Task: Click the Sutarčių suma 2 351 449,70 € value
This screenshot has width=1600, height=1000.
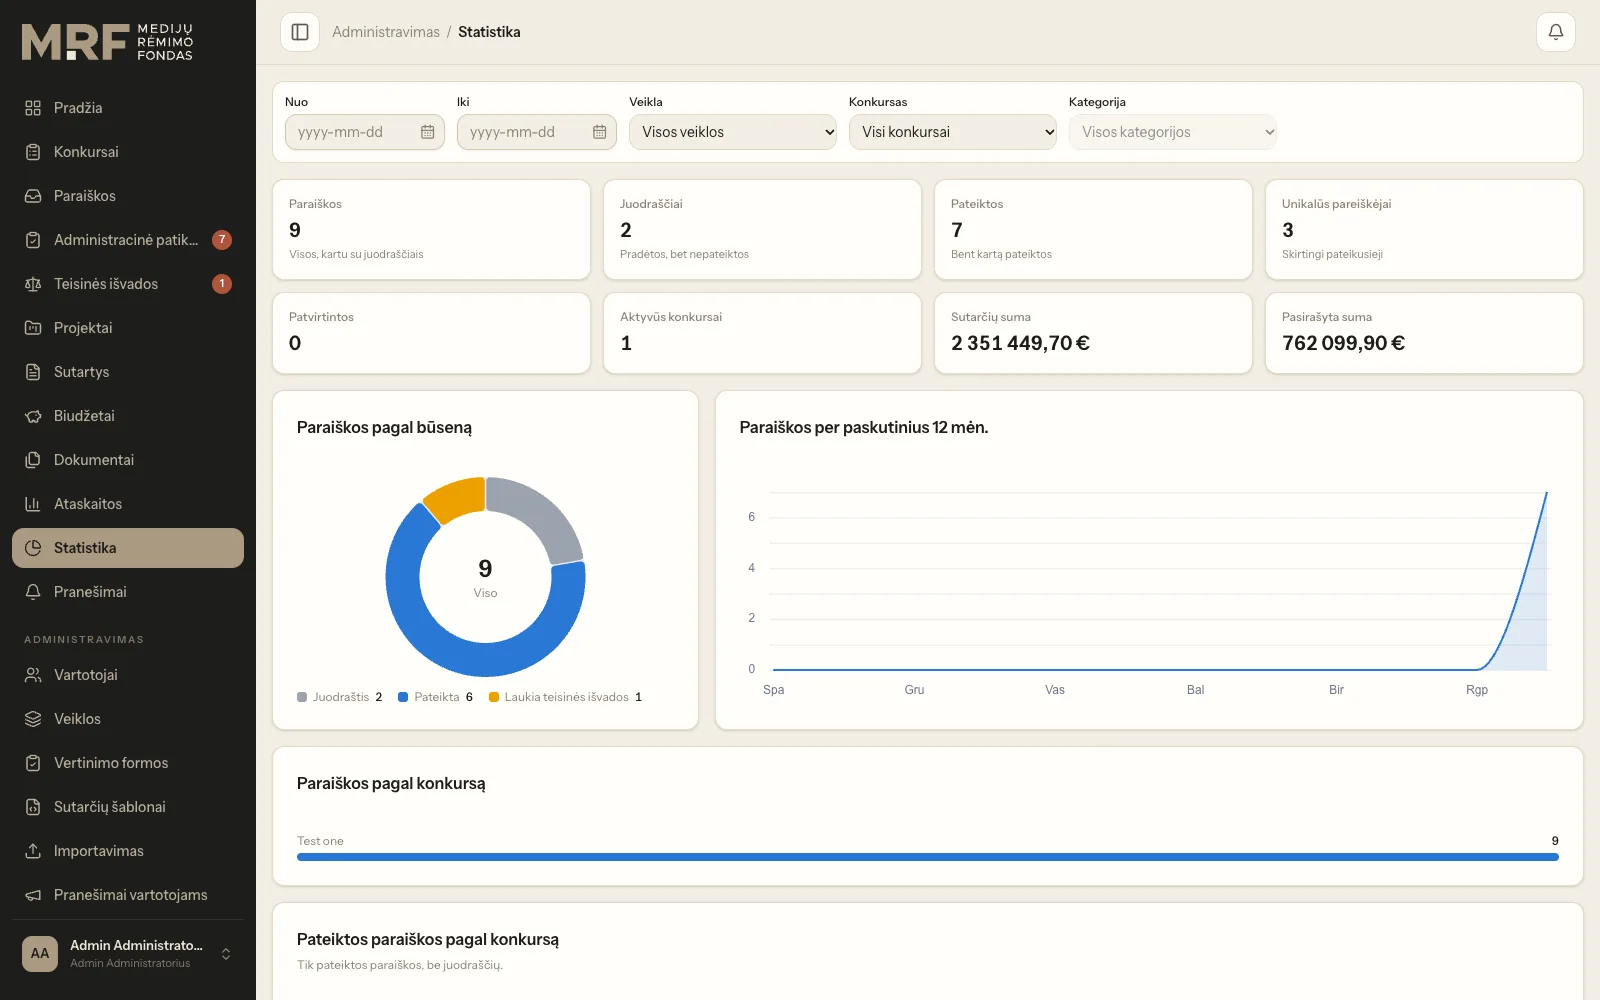Action: click(x=1020, y=343)
